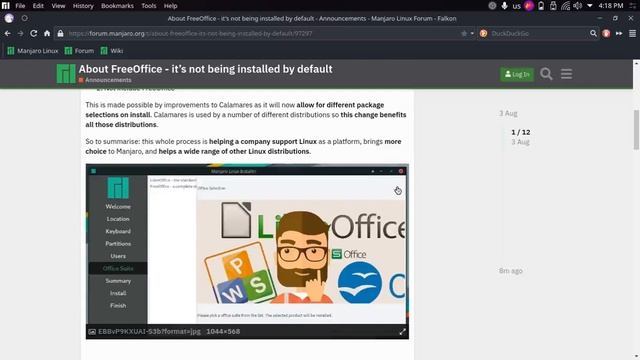Open the forum search magnifier
Image resolution: width=640 pixels, height=360 pixels.
click(546, 74)
